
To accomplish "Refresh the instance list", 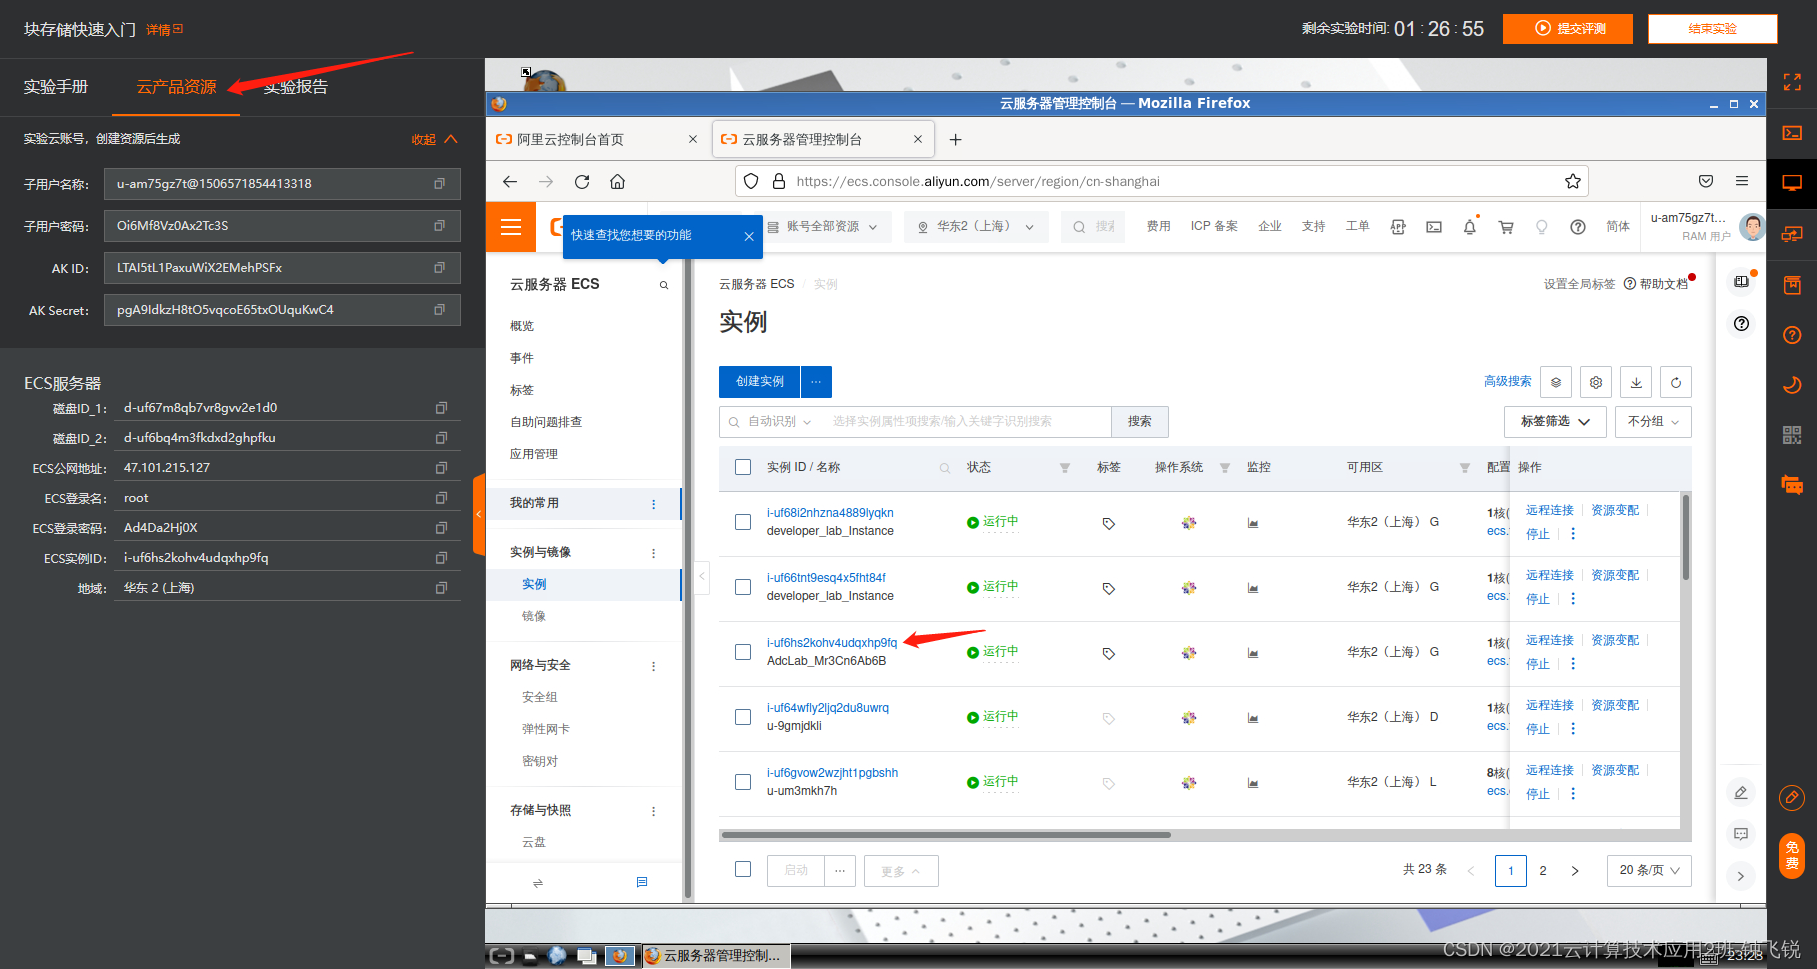I will pos(1676,382).
